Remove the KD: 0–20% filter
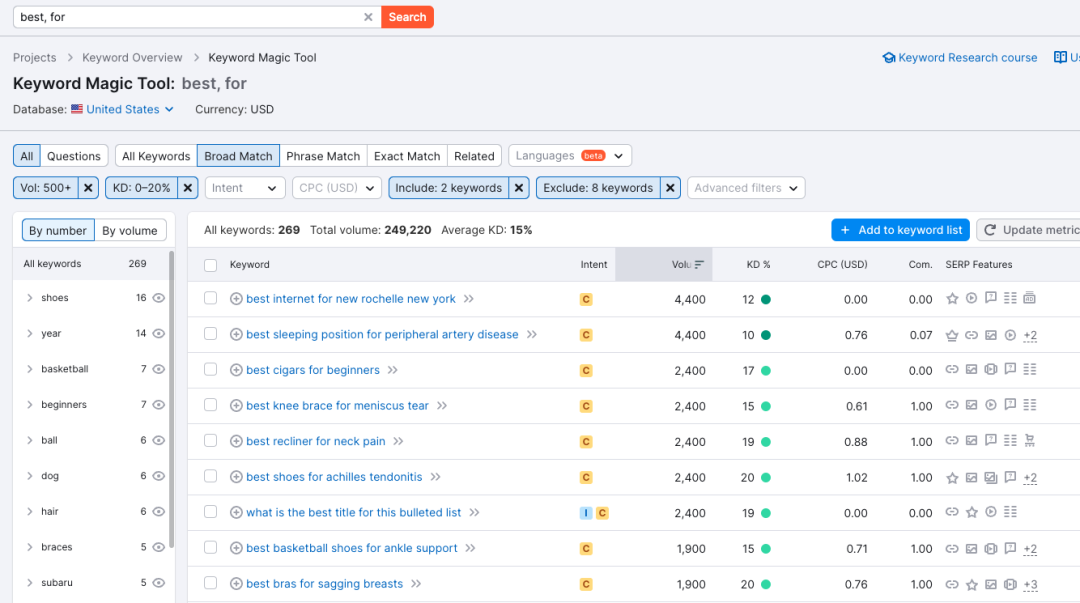1080x603 pixels. click(x=187, y=188)
